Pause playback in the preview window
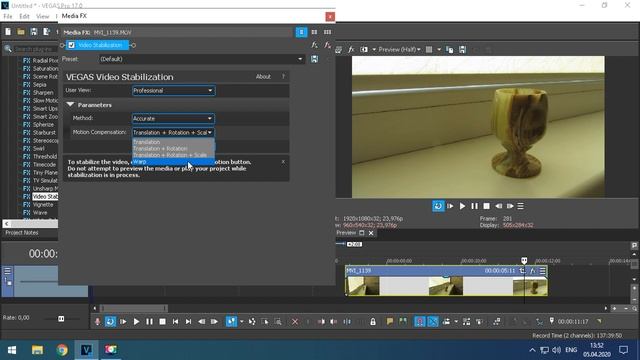Image resolution: width=640 pixels, height=360 pixels. point(474,206)
